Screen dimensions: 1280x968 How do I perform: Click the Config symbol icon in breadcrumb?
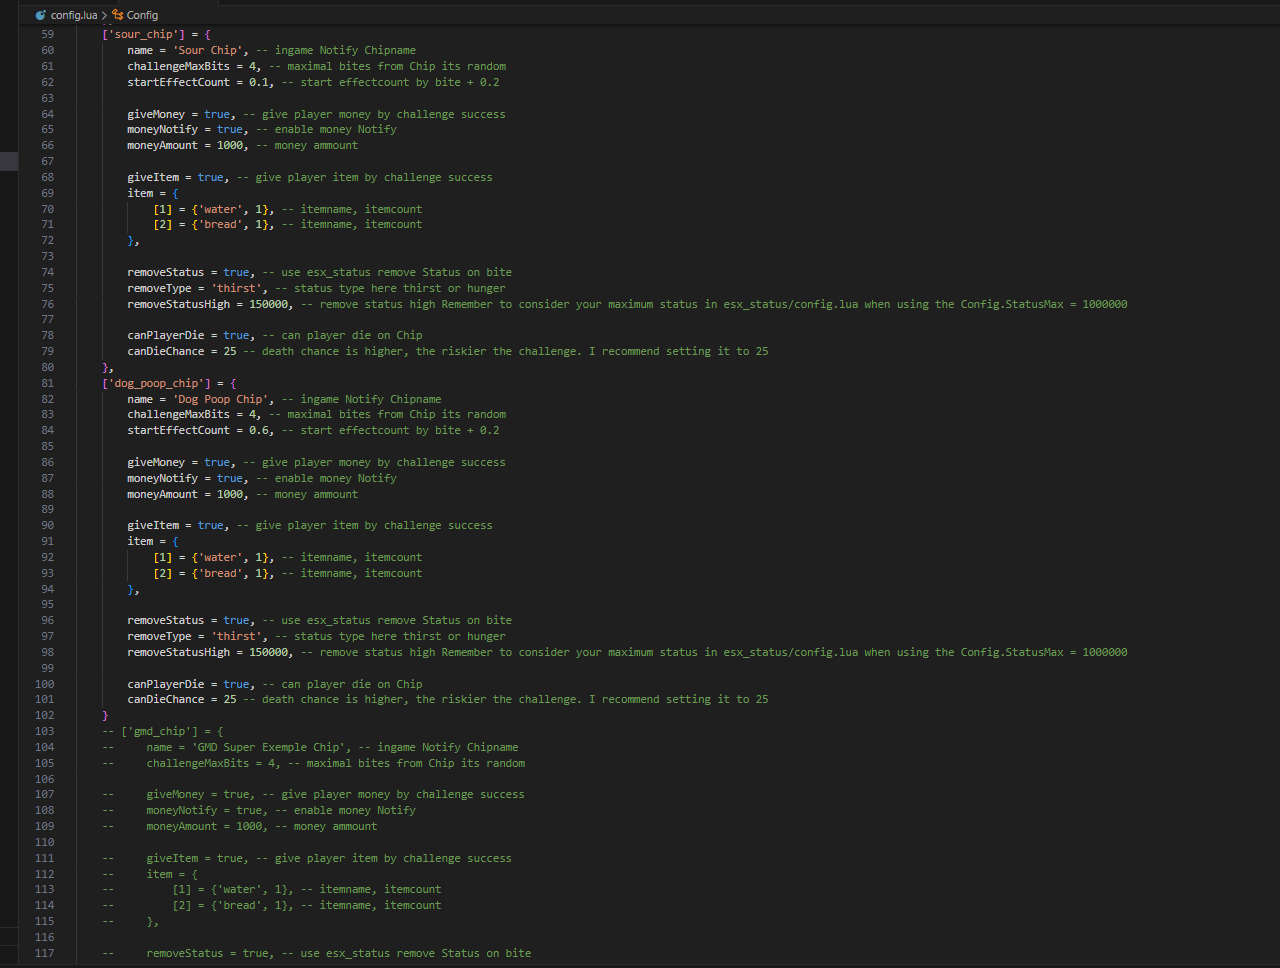(118, 15)
